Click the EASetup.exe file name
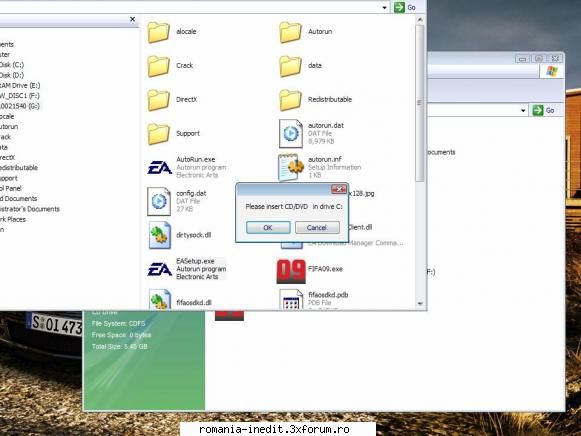581x436 pixels. click(x=195, y=261)
